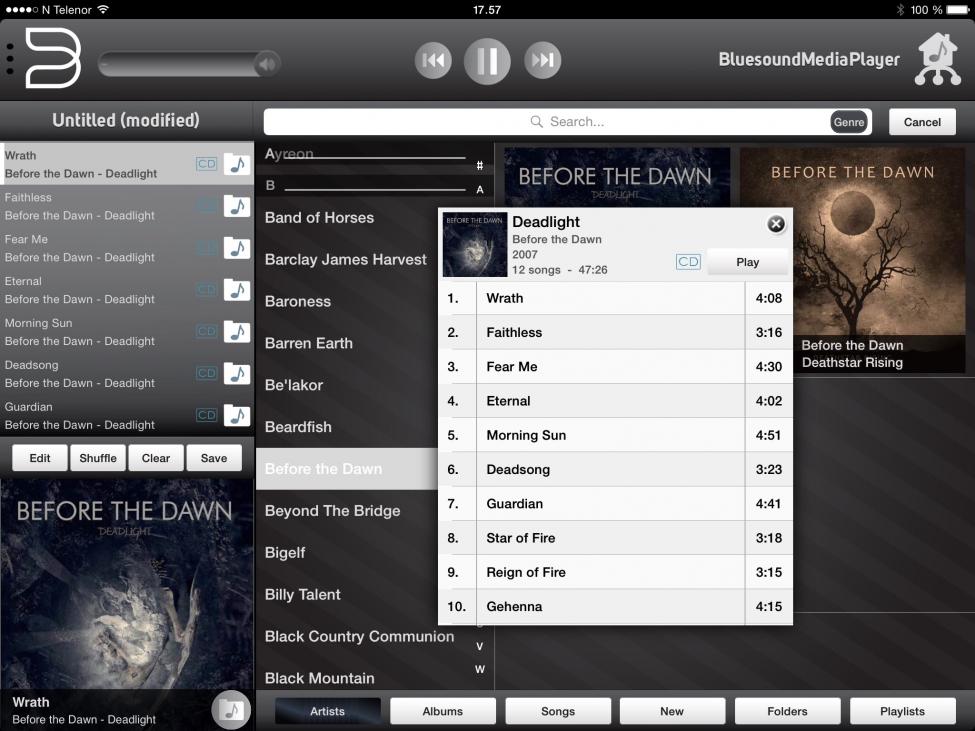Viewport: 975px width, 731px height.
Task: Tap the music note icon for Fear Me
Action: pos(237,248)
